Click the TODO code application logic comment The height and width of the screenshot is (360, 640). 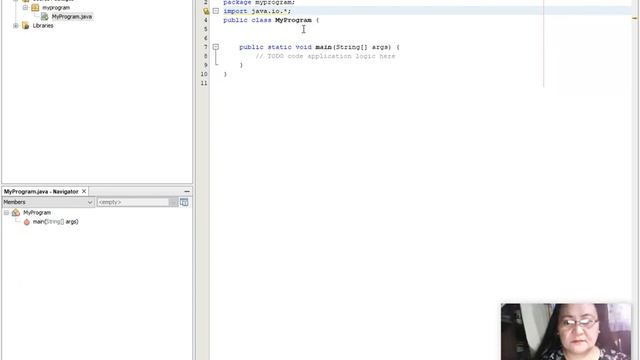[x=325, y=56]
